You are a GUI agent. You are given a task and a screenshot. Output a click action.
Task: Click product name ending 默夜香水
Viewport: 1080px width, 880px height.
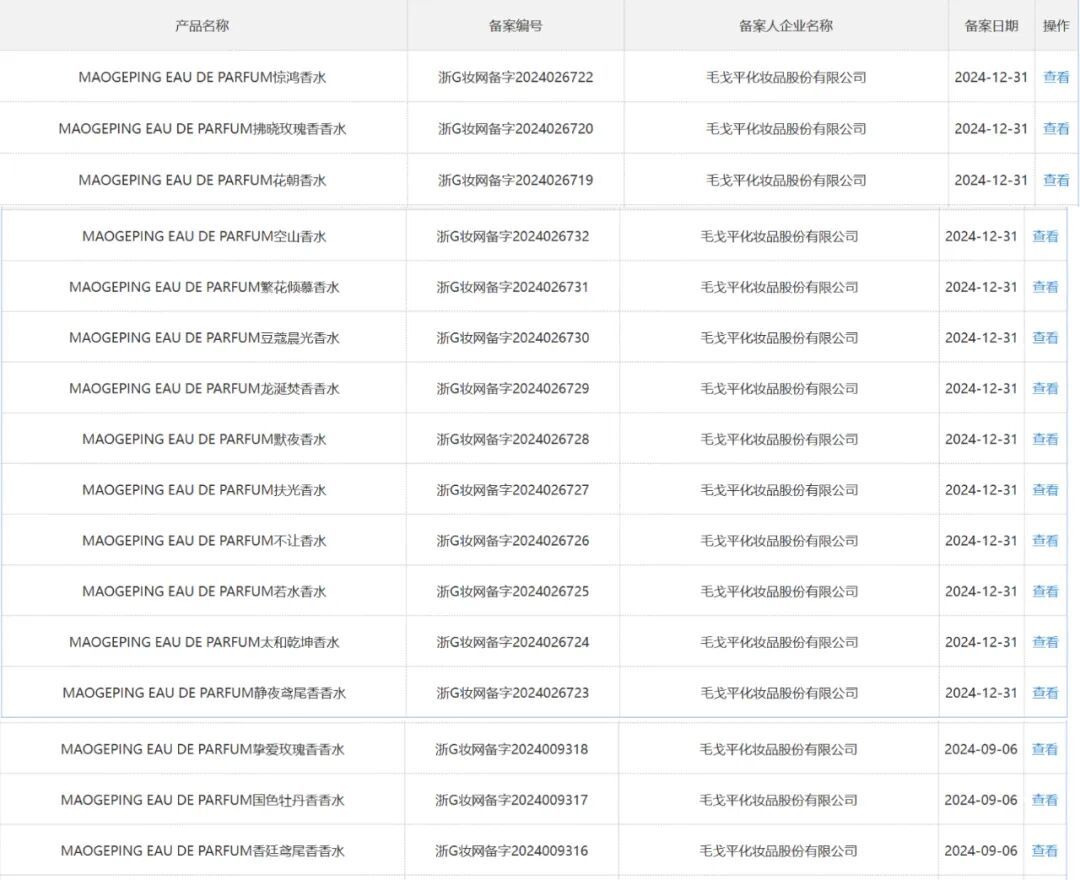[x=204, y=439]
